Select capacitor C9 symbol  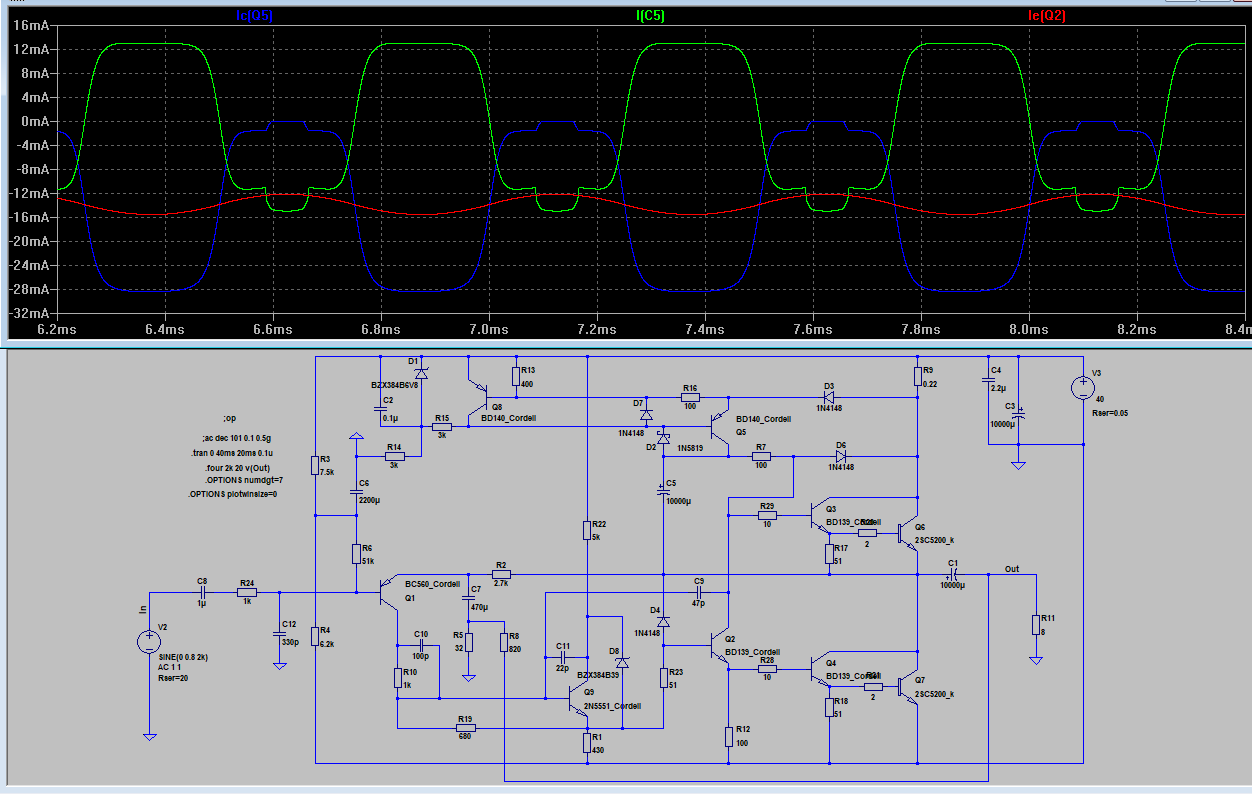(699, 592)
